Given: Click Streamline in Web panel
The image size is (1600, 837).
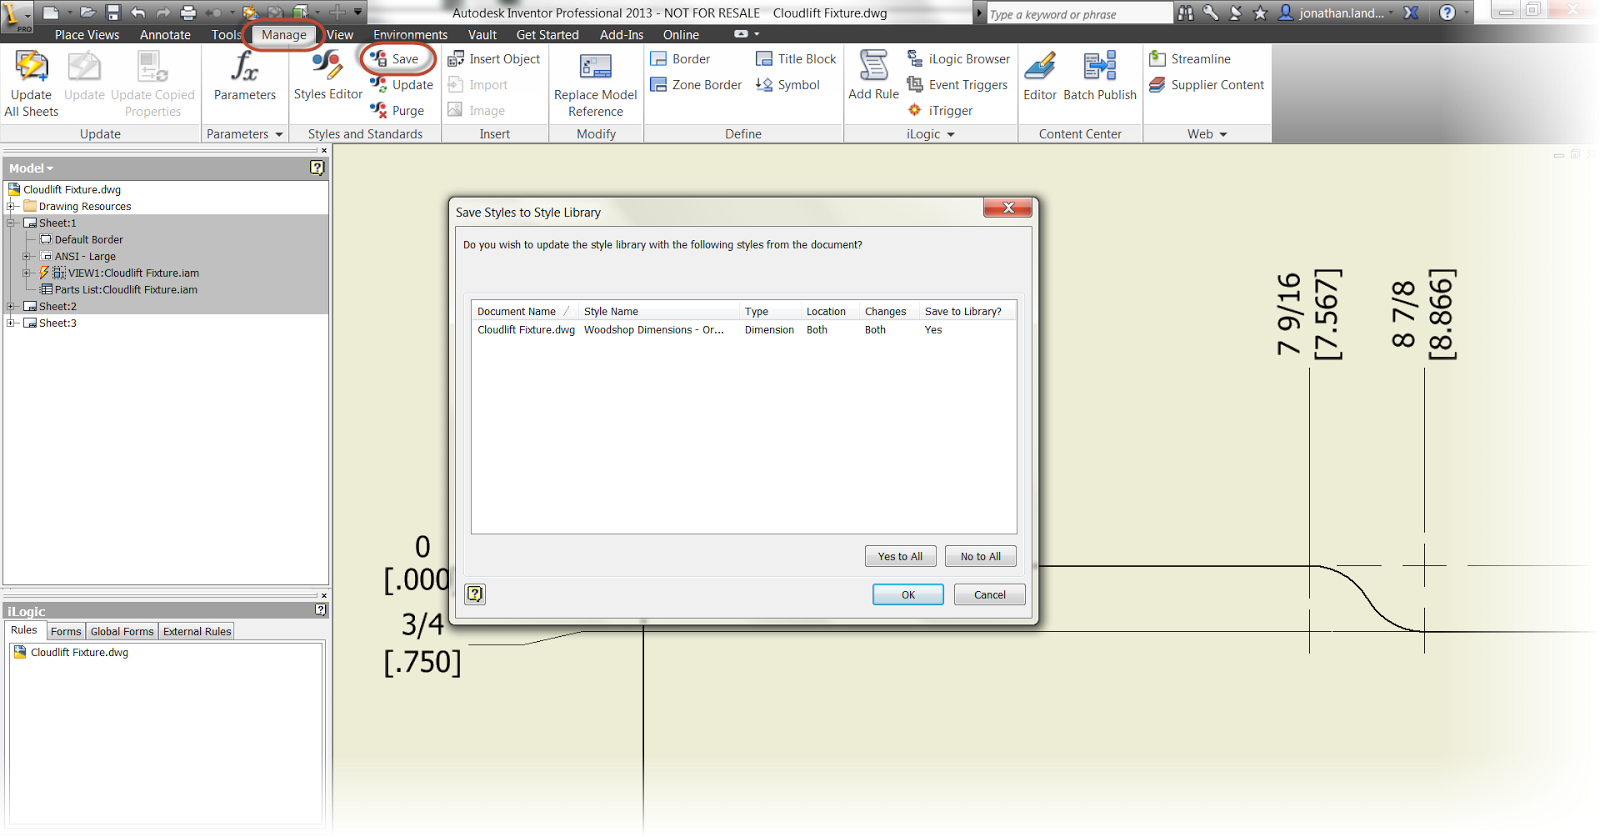Looking at the screenshot, I should (x=1190, y=59).
